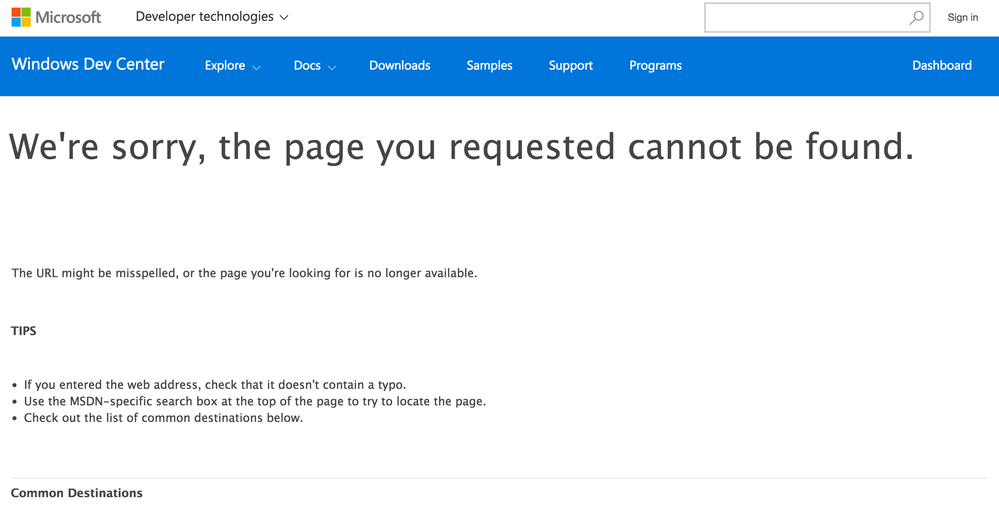Click the URL misspelled message text
The width and height of the screenshot is (999, 518).
[x=244, y=273]
